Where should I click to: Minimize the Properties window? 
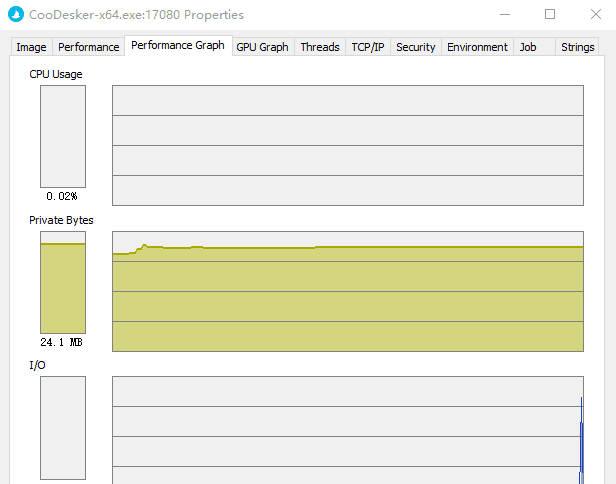click(505, 15)
